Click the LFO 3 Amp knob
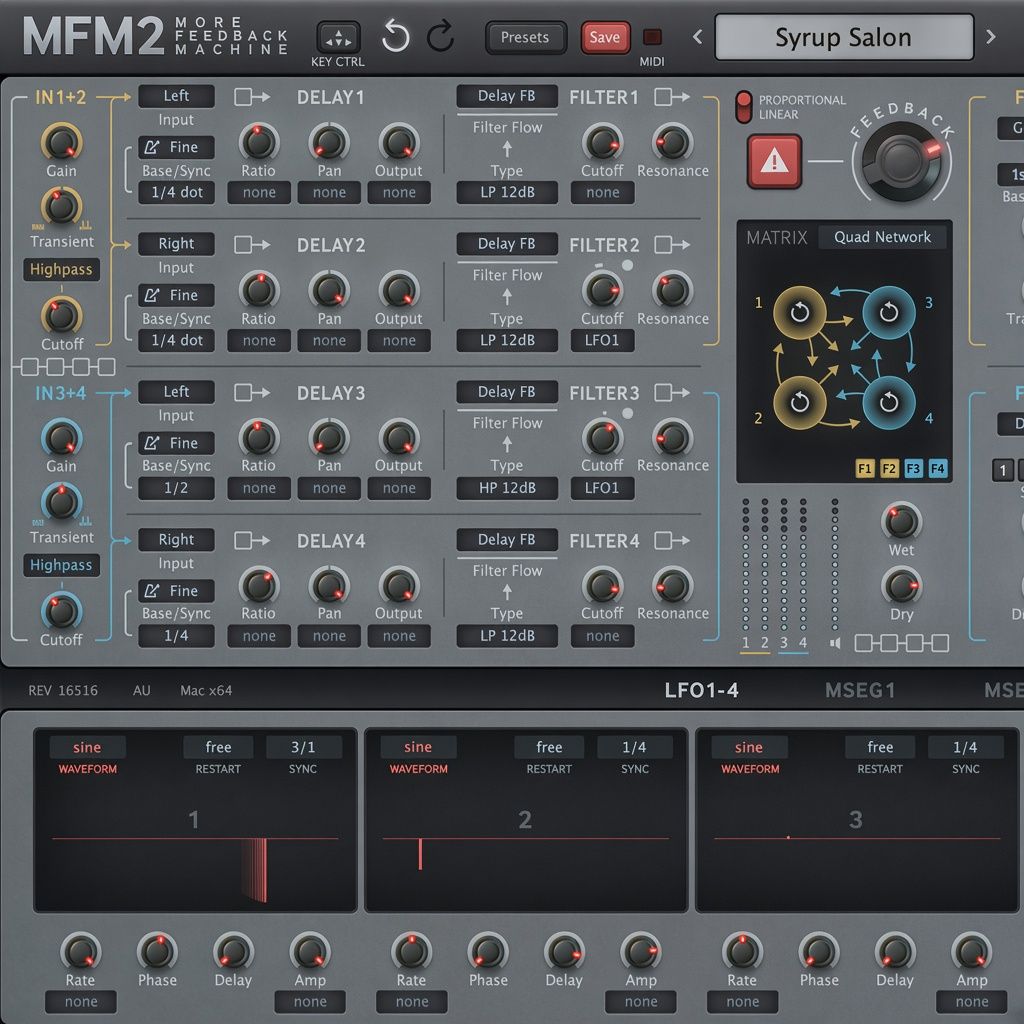 click(x=971, y=951)
